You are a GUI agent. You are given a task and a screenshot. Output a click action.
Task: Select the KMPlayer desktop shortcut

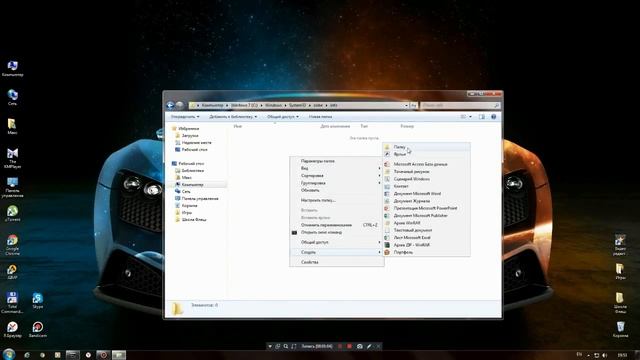tap(12, 158)
